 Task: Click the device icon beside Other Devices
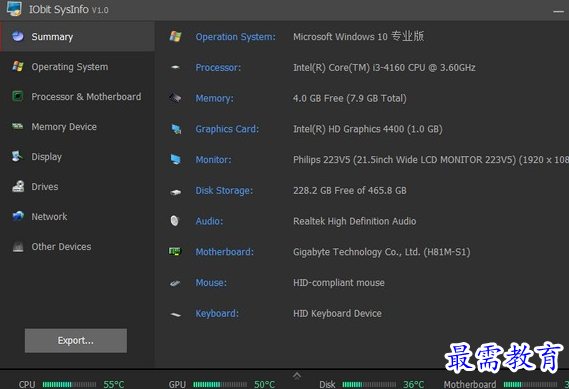coord(18,247)
